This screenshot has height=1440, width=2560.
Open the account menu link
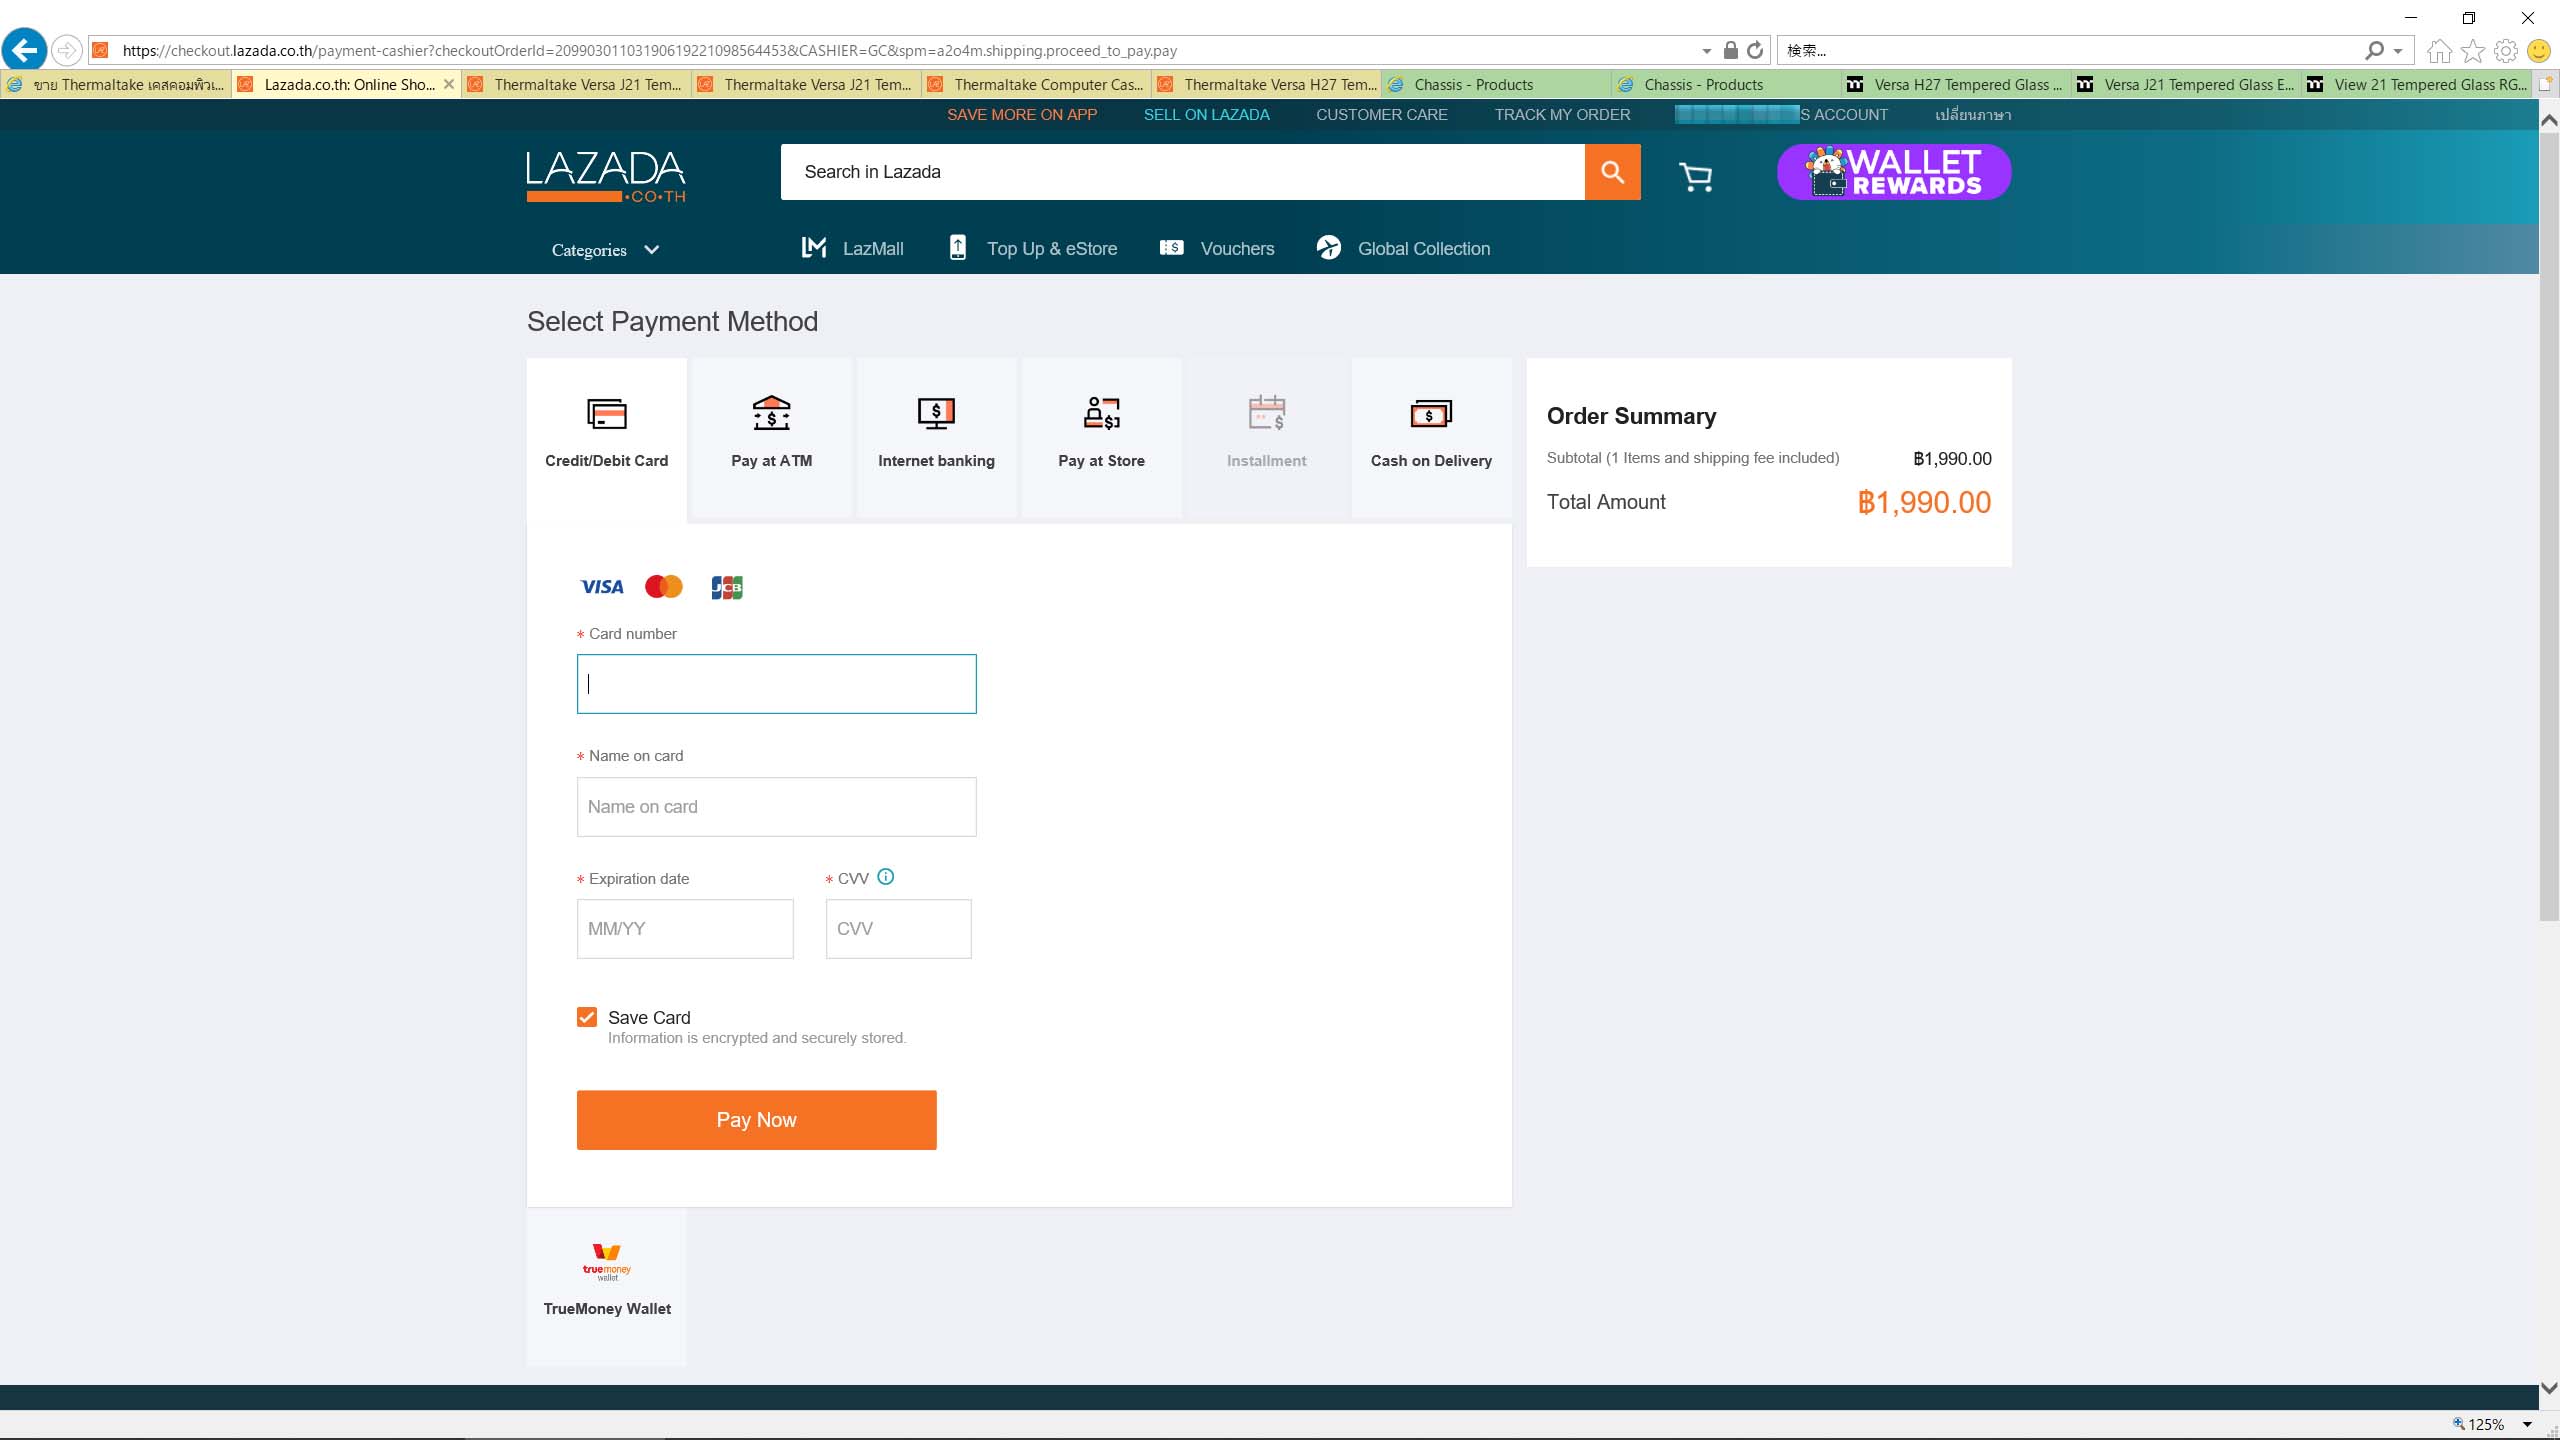tap(1782, 115)
